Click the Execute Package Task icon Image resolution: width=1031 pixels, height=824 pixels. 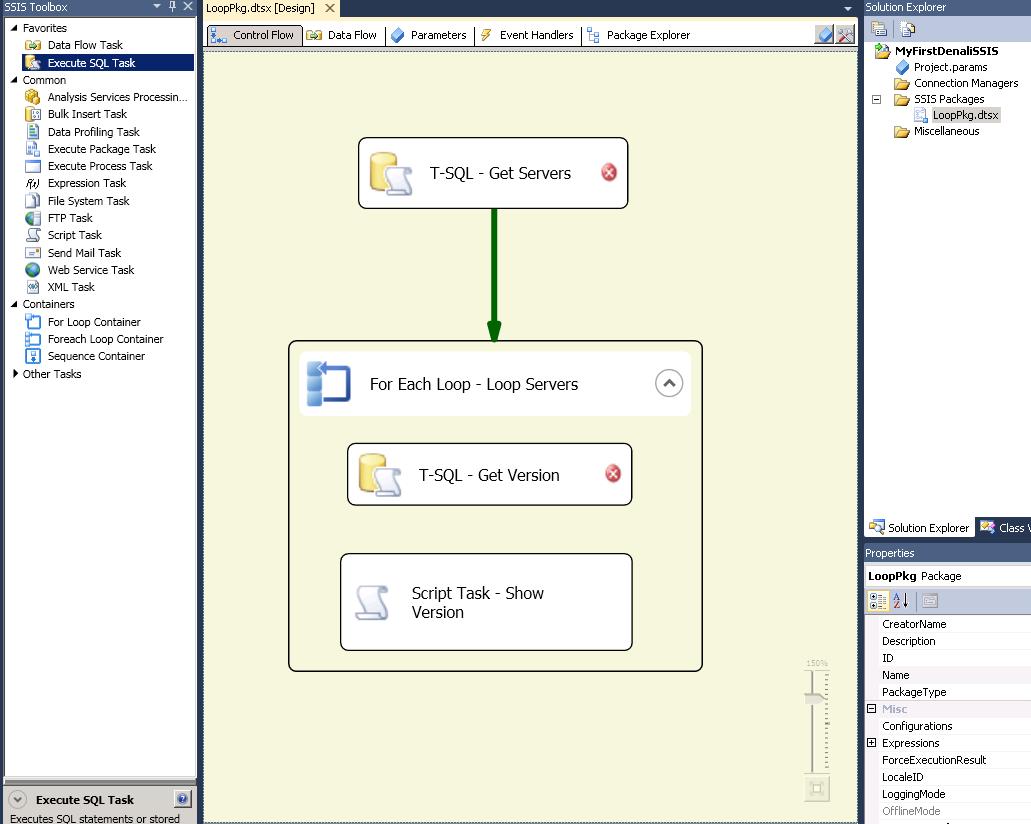pos(33,149)
